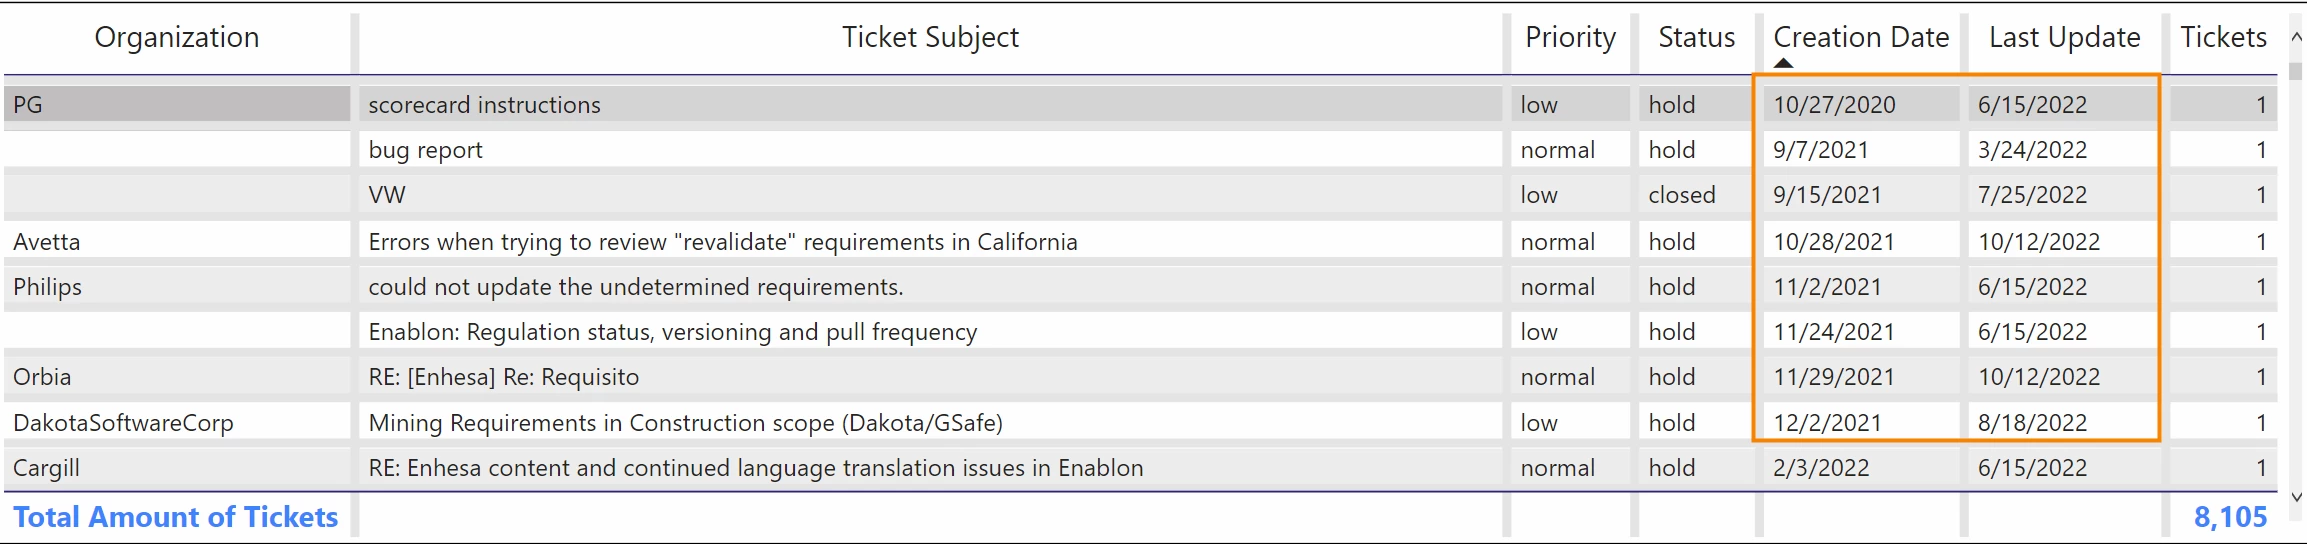This screenshot has width=2307, height=544.
Task: Click the "bug report" ticket row
Action: click(425, 150)
